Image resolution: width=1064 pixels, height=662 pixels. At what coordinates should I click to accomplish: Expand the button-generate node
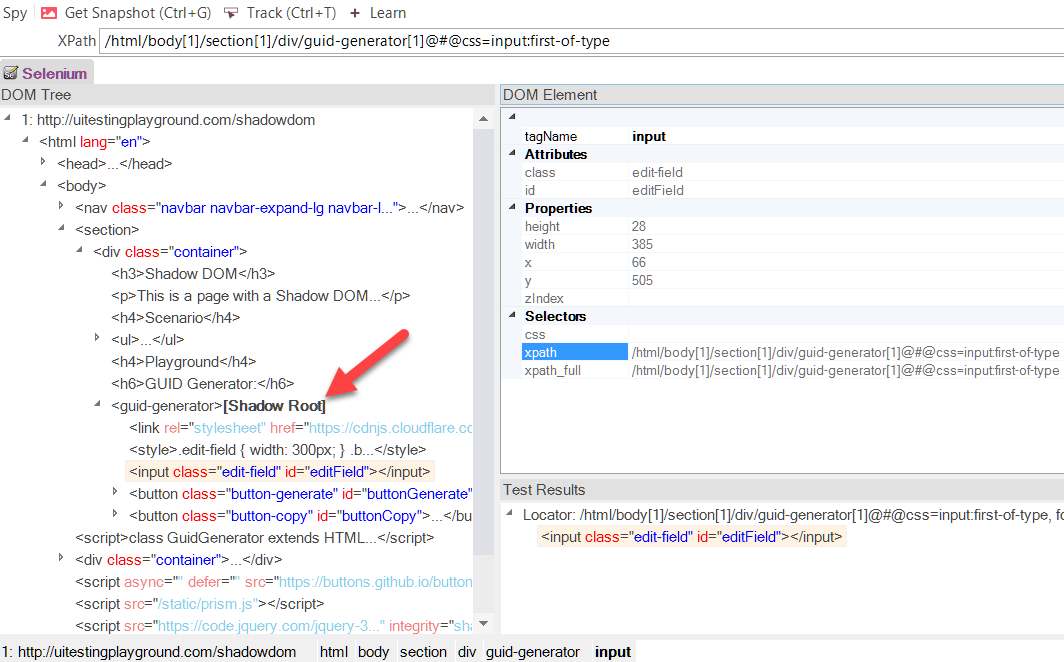tap(116, 493)
